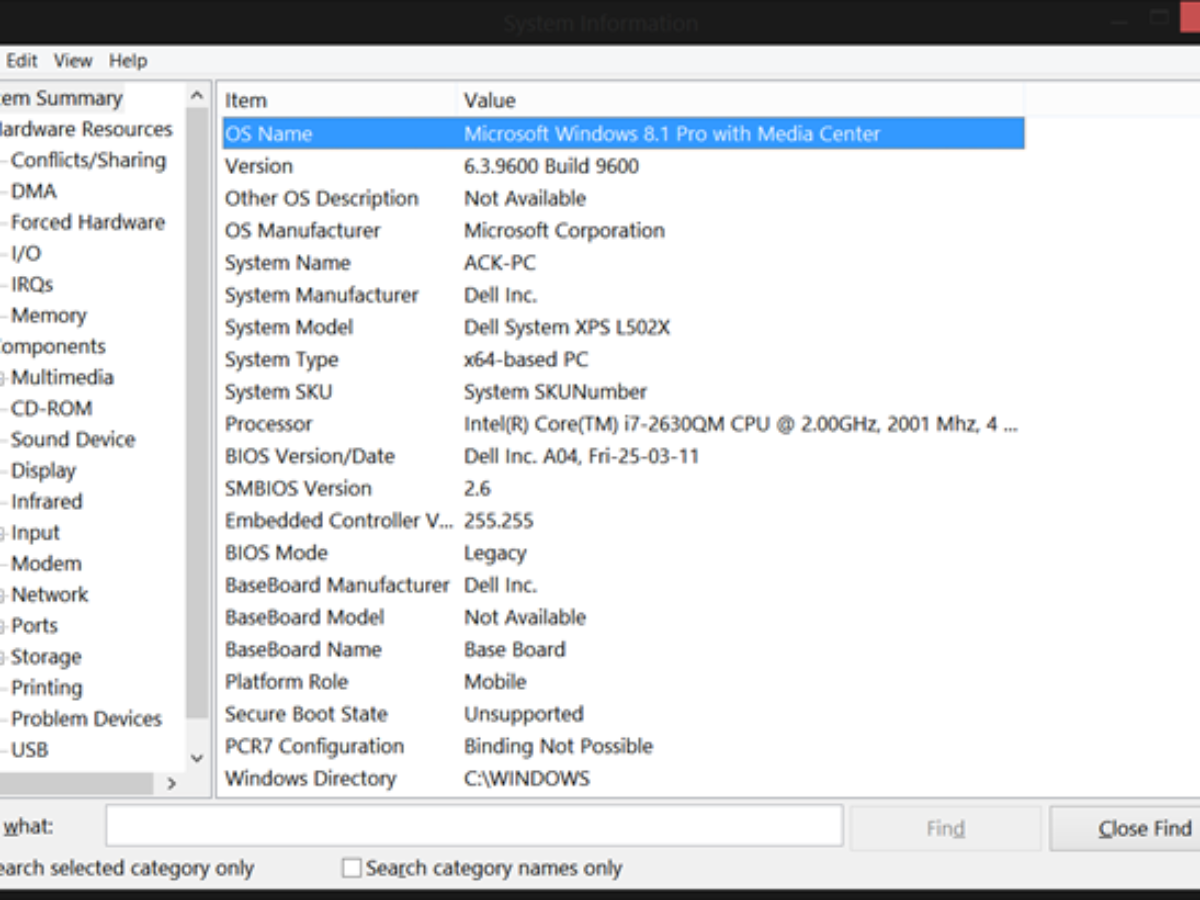Select the Problem Devices category
Screen dimensions: 1200x900
(86, 719)
